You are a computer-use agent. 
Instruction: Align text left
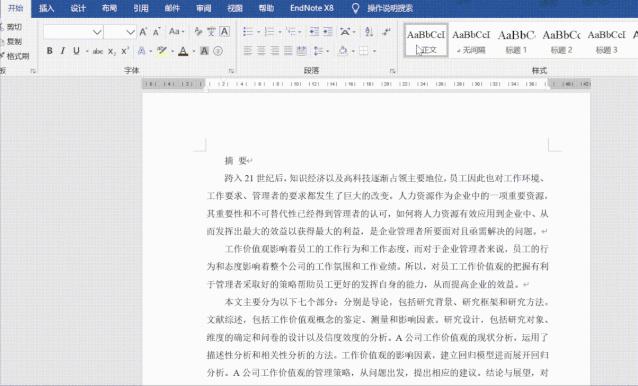pos(247,51)
